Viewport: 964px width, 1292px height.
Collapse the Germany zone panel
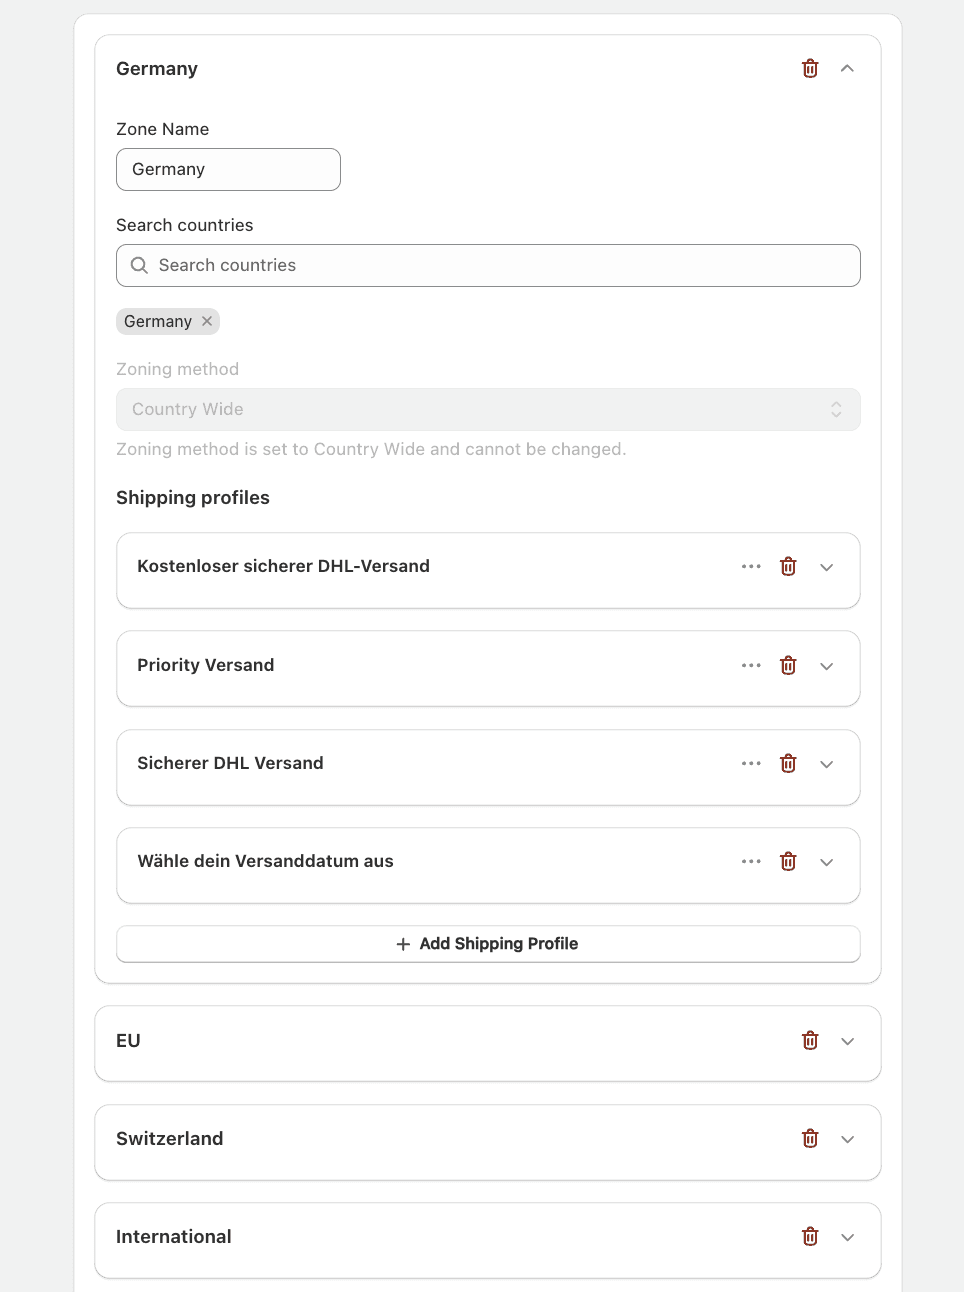847,69
